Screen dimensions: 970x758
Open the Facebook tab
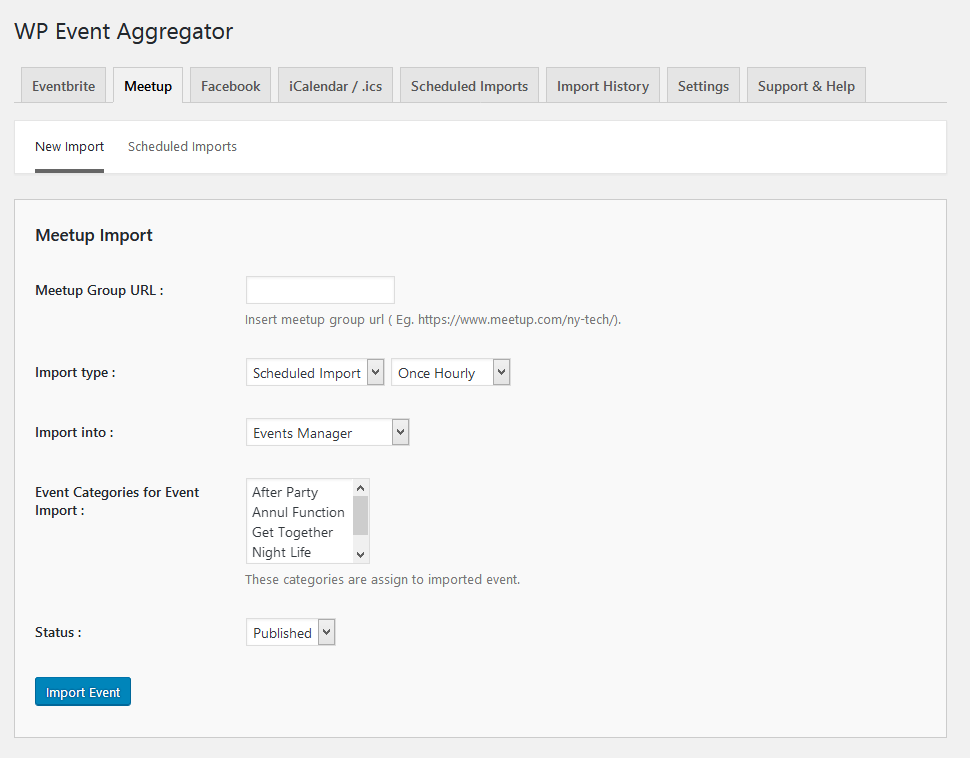pos(230,86)
